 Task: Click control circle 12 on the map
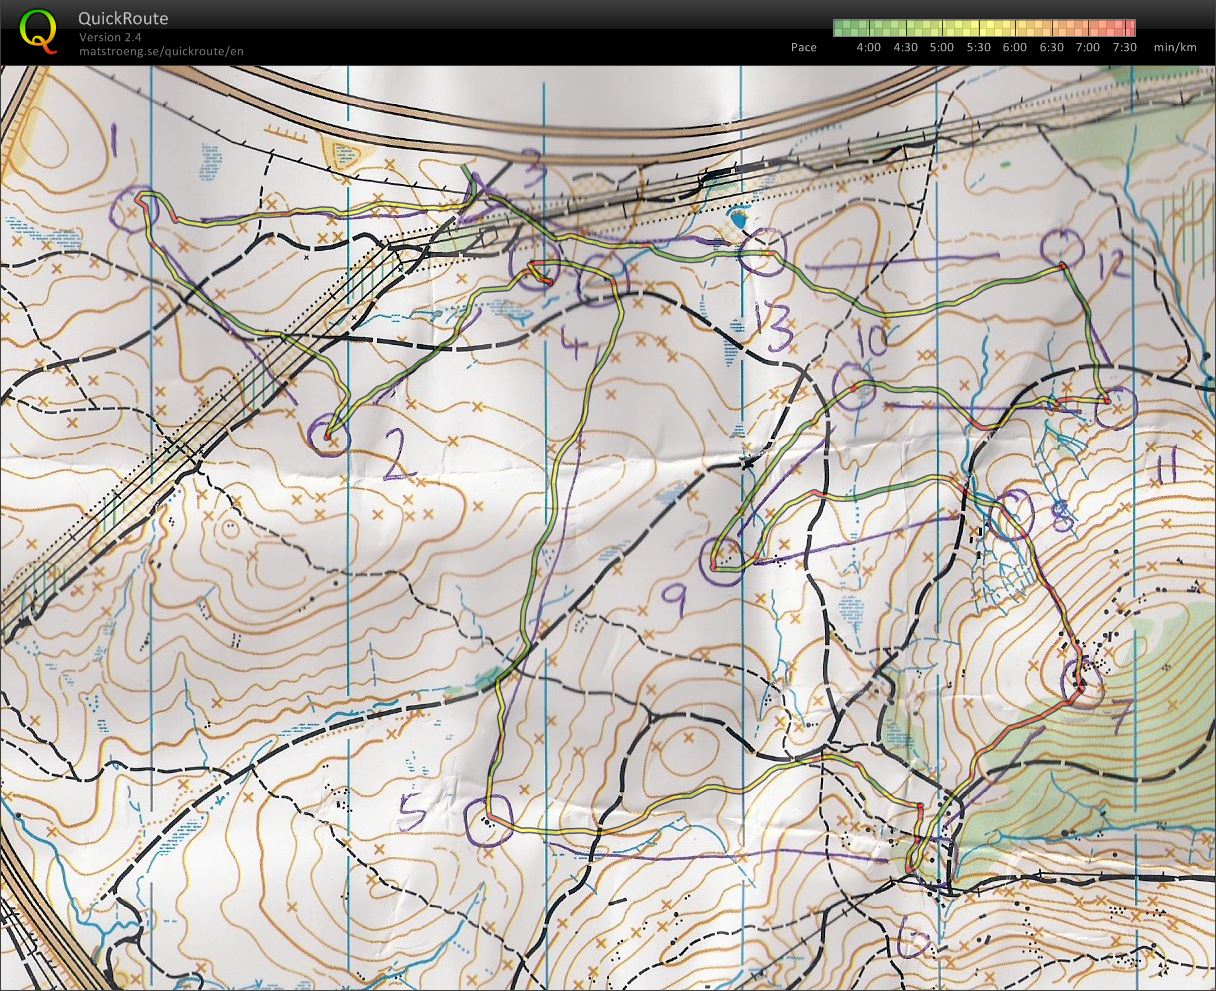tap(1062, 247)
